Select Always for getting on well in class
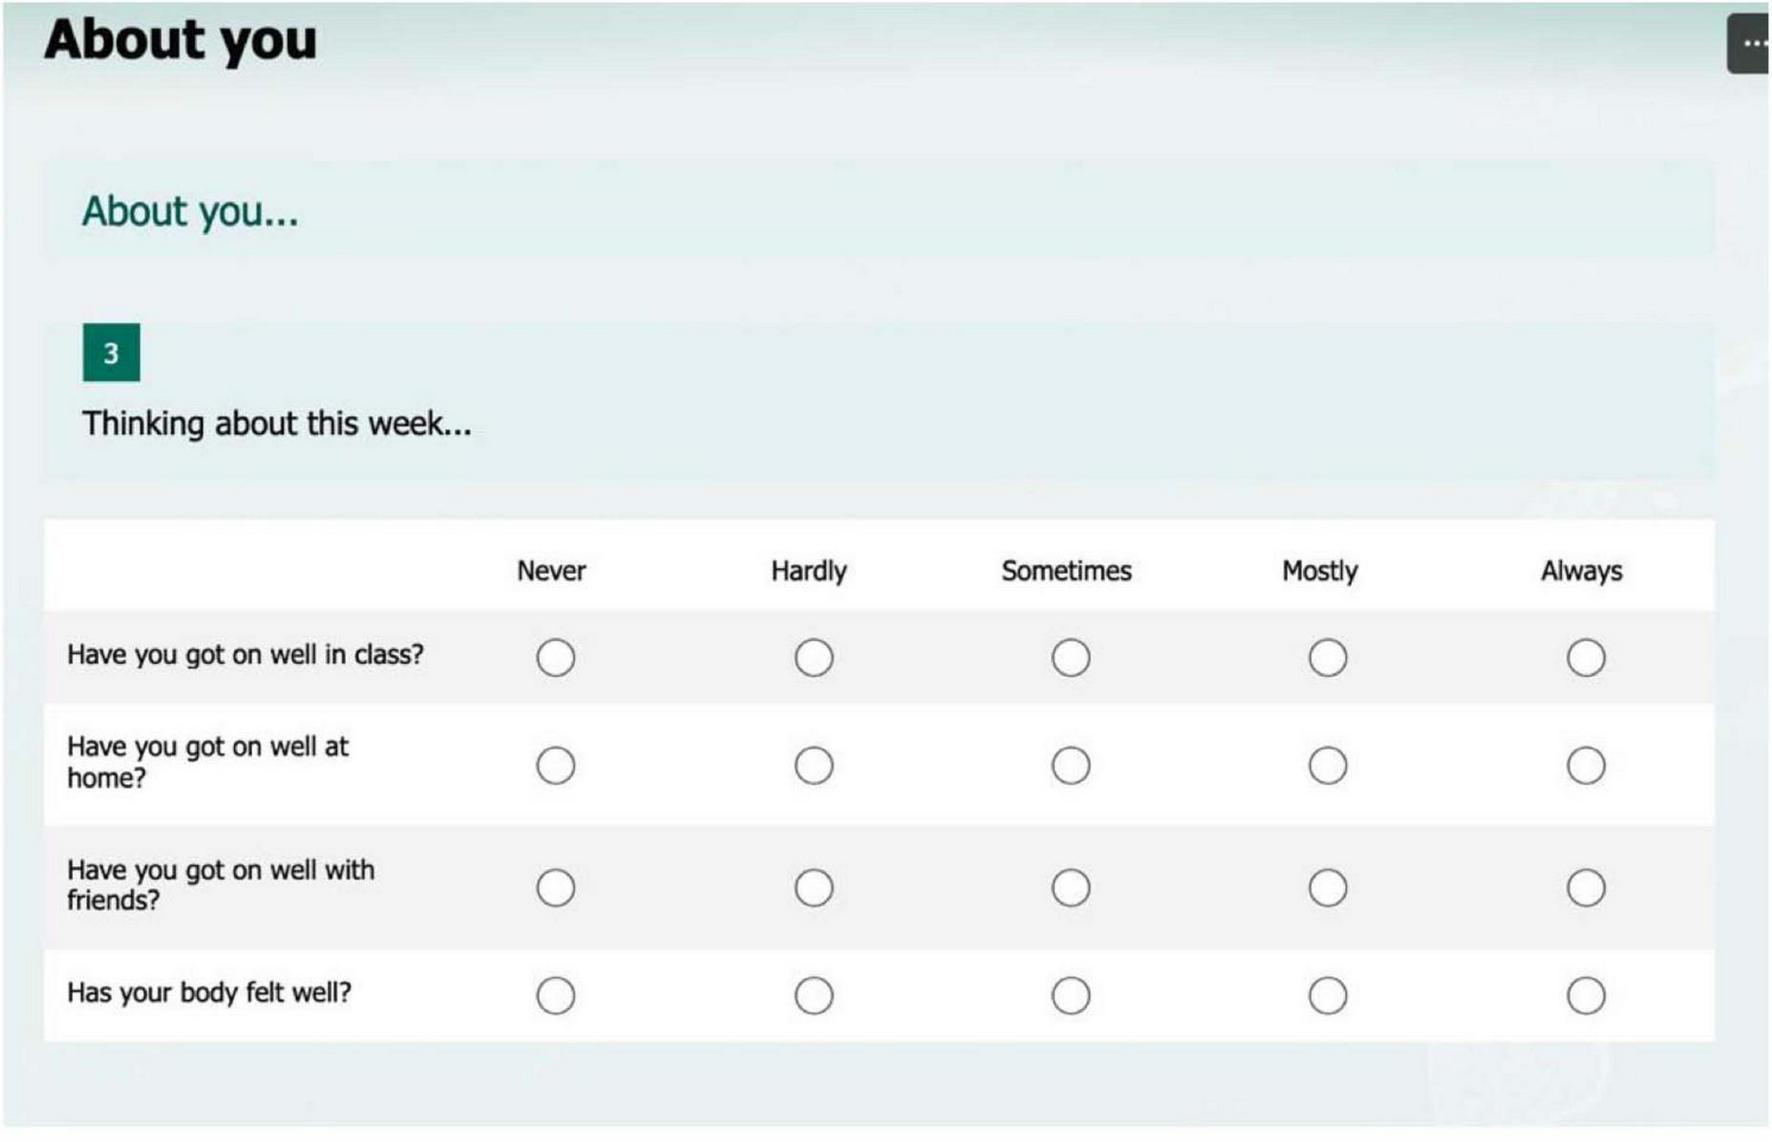The width and height of the screenshot is (1772, 1142). (x=1585, y=657)
